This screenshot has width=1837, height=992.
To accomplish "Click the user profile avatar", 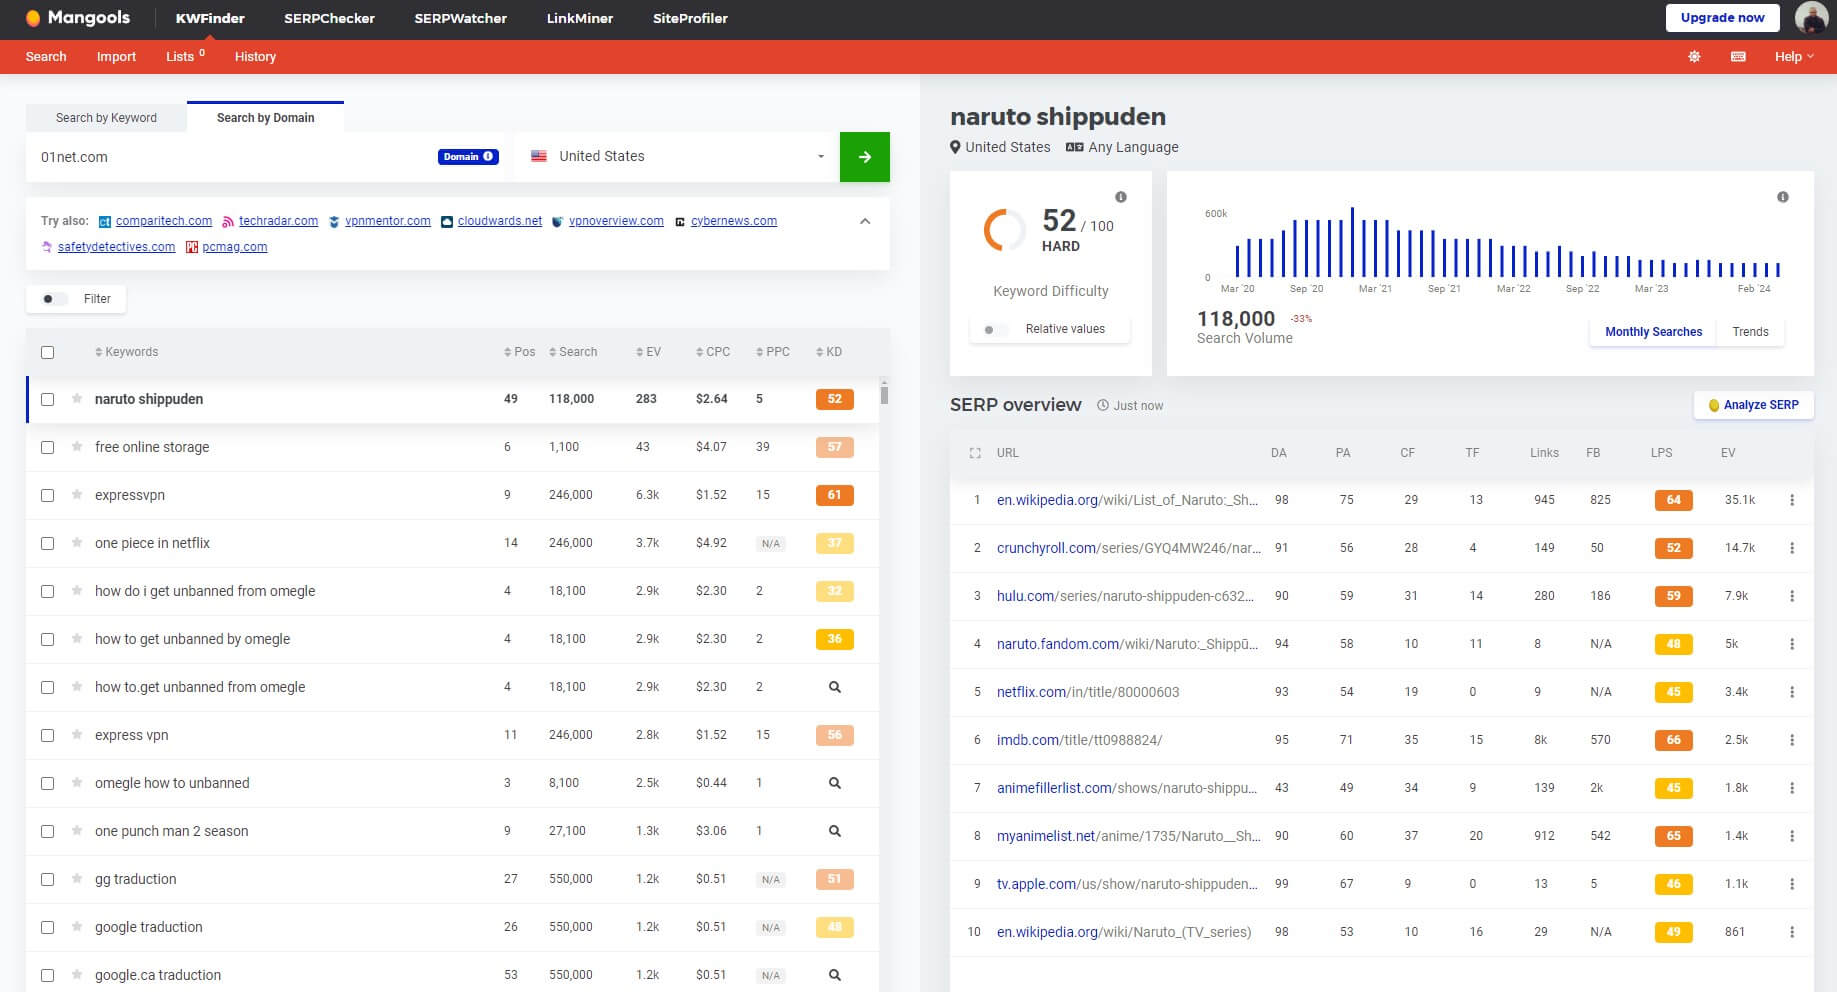I will (x=1811, y=18).
